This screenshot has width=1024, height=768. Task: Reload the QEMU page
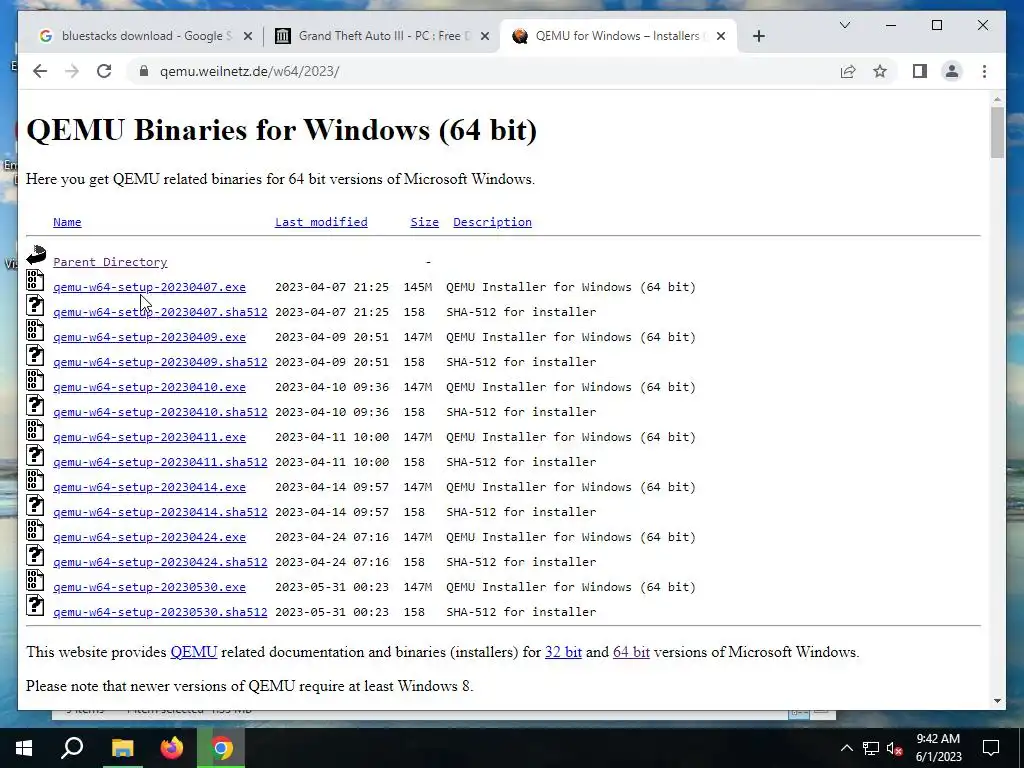104,71
